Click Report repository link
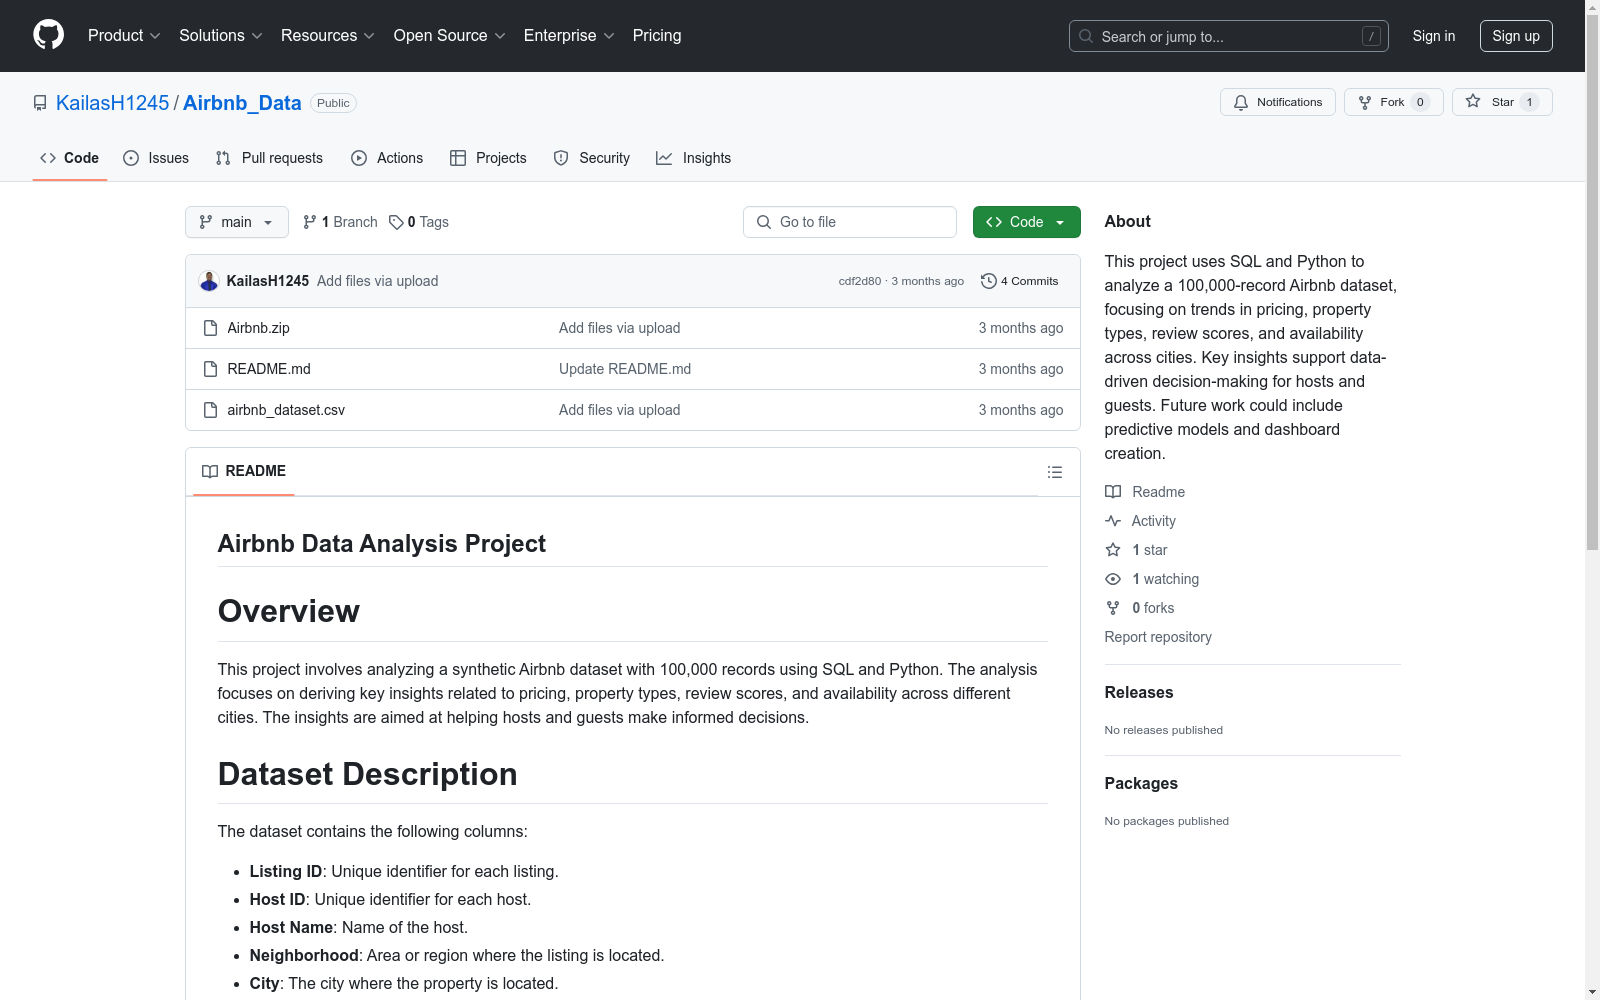This screenshot has height=1000, width=1600. tap(1158, 637)
